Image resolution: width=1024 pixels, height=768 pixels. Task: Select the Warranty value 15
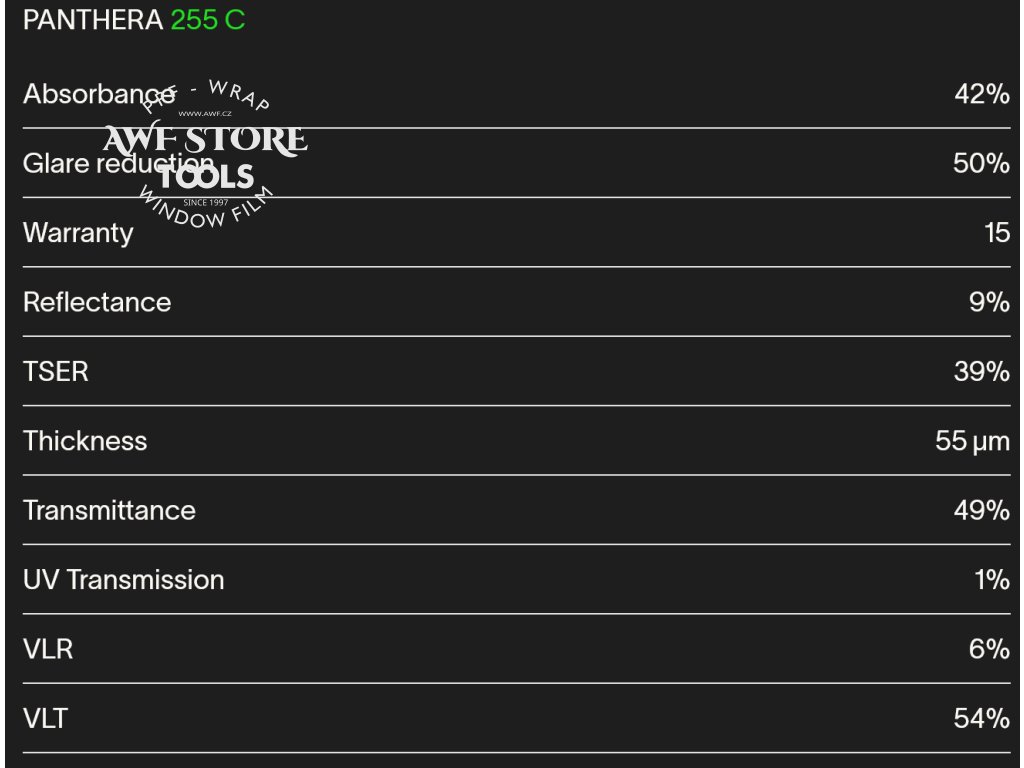[x=996, y=233]
